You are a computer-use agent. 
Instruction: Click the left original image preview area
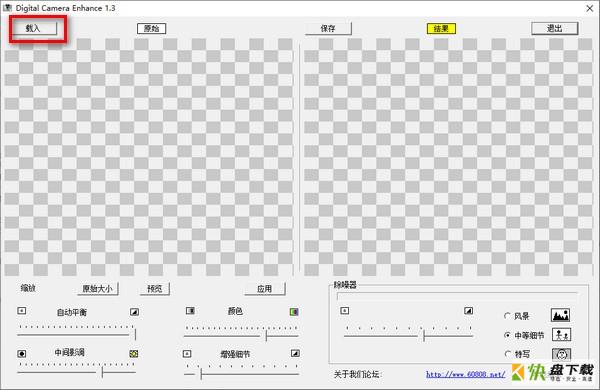[149, 157]
